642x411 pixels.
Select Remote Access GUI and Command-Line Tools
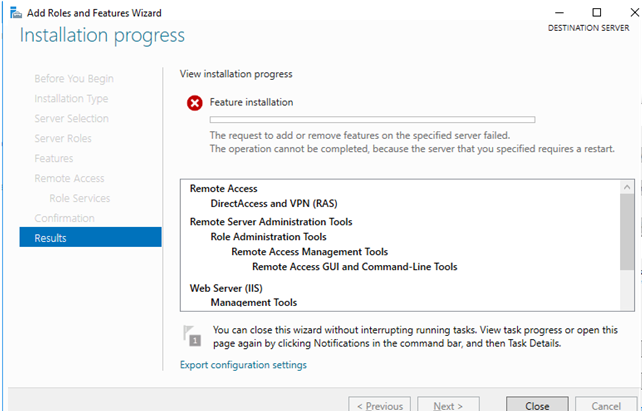(x=355, y=267)
